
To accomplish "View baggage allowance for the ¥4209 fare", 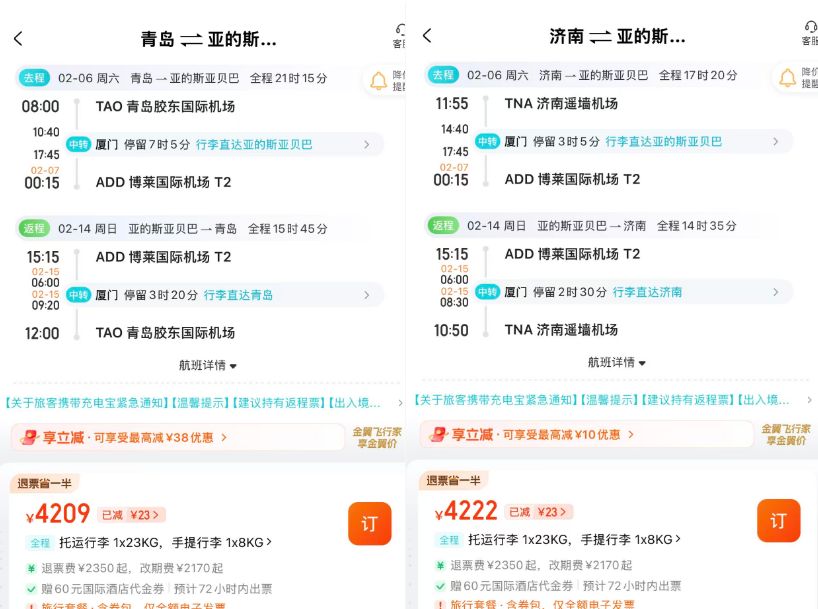I will click(x=165, y=543).
